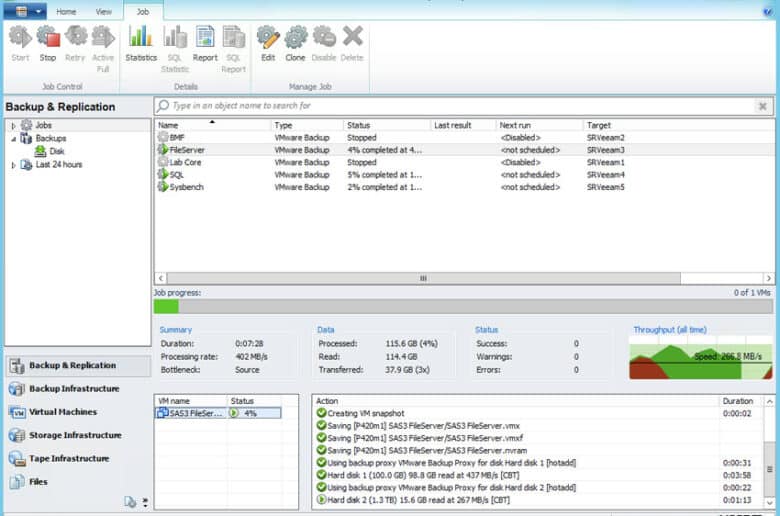
Task: Open navigation pane options chevron
Action: pyautogui.click(x=145, y=503)
